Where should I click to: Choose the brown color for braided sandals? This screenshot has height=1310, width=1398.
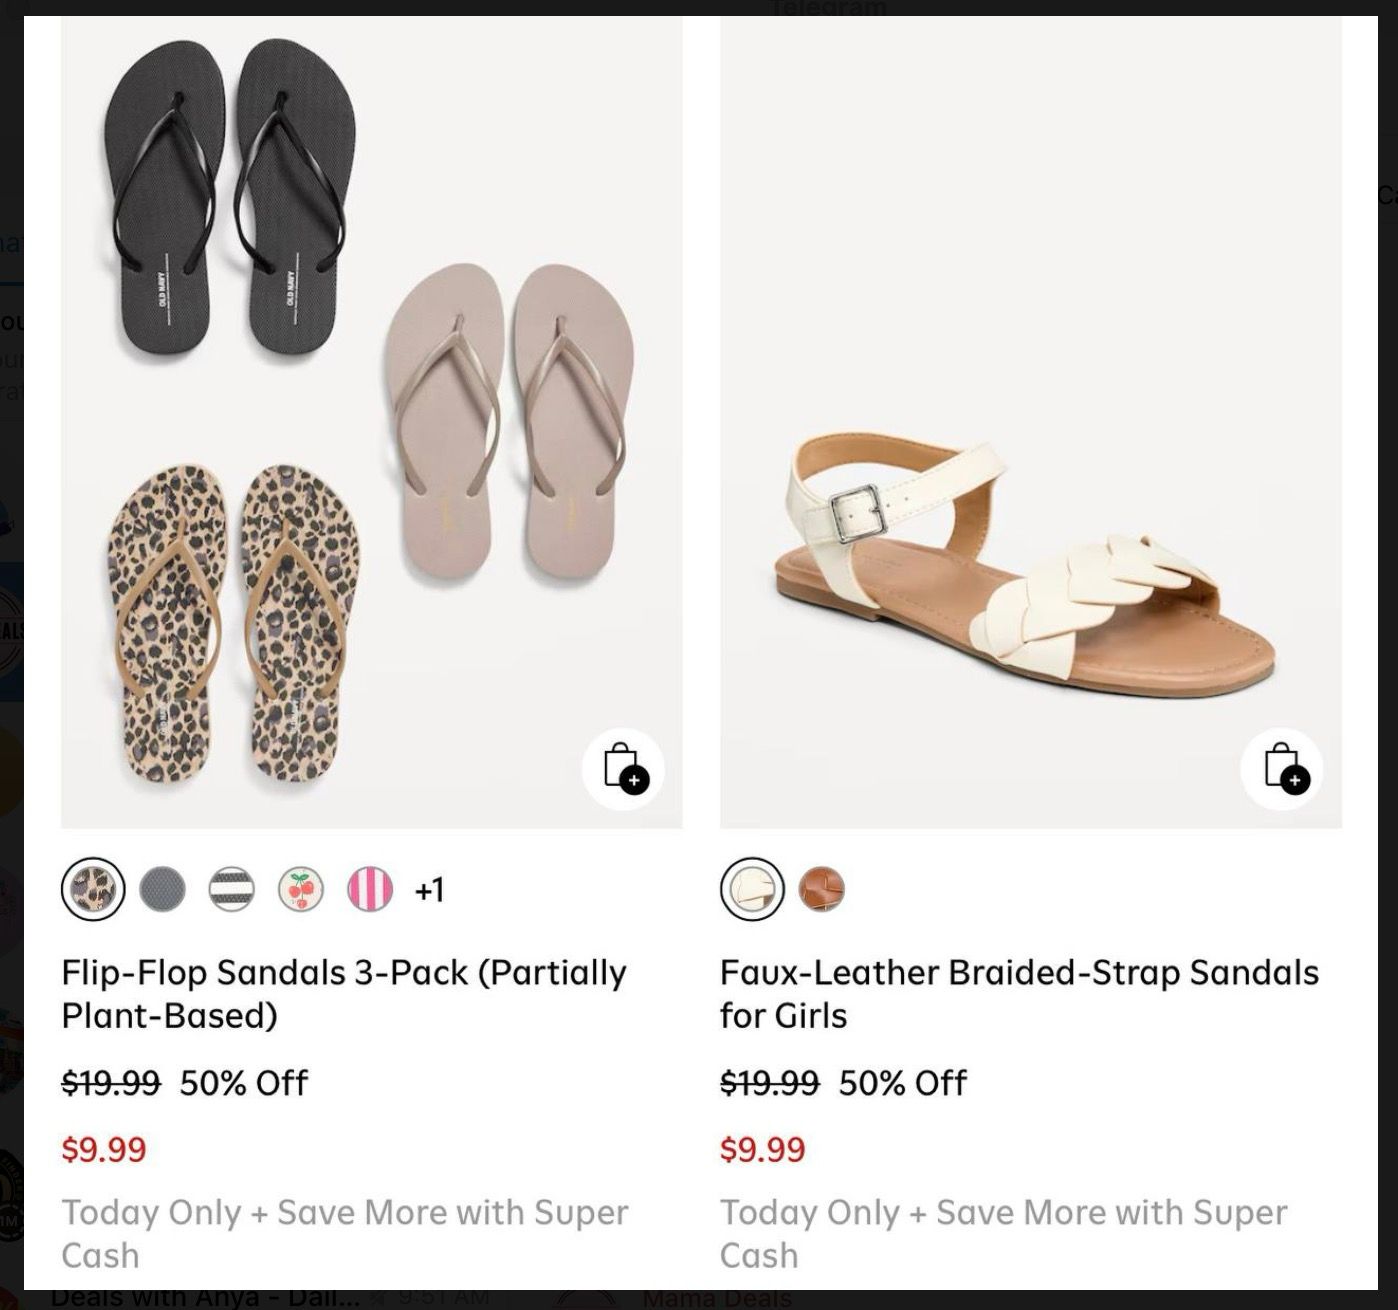point(822,890)
